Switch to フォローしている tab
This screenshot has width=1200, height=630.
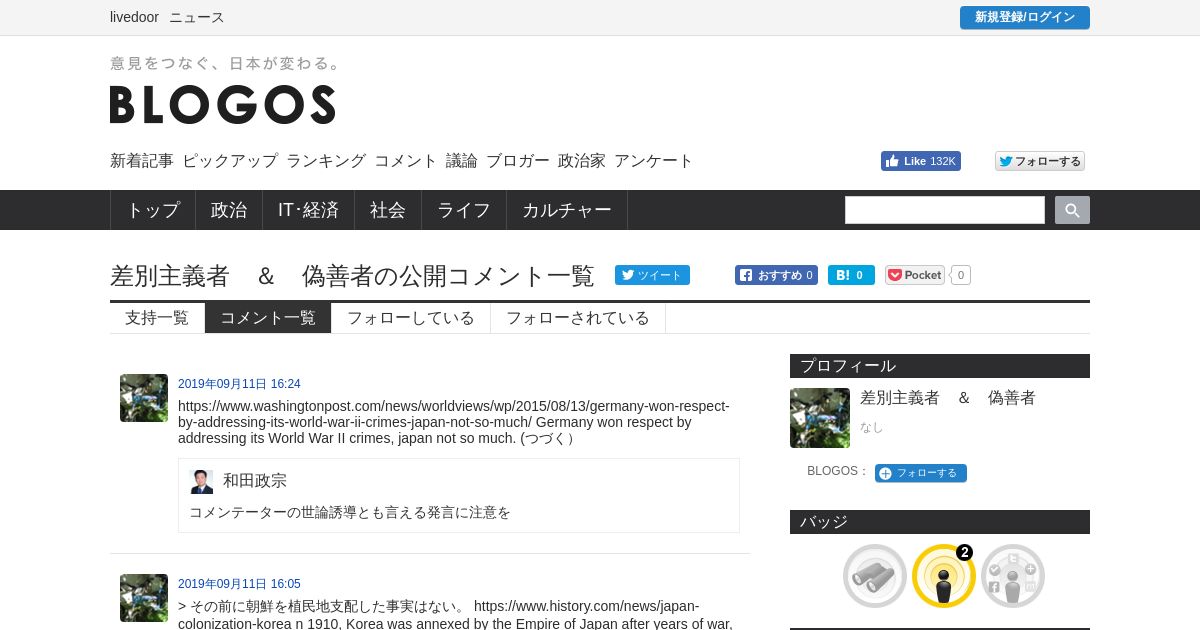(x=411, y=318)
